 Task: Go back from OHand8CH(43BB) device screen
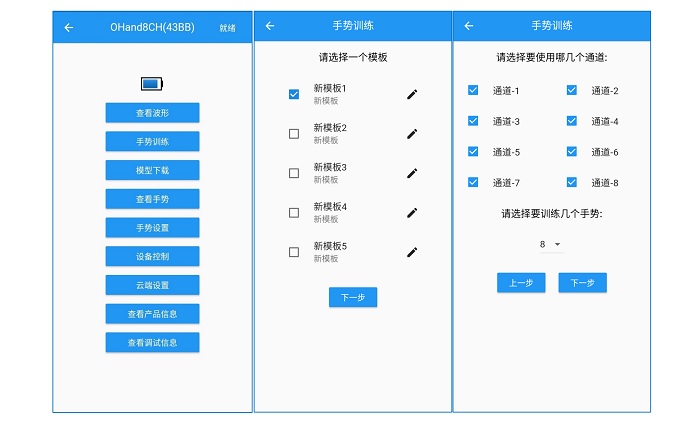[x=69, y=28]
